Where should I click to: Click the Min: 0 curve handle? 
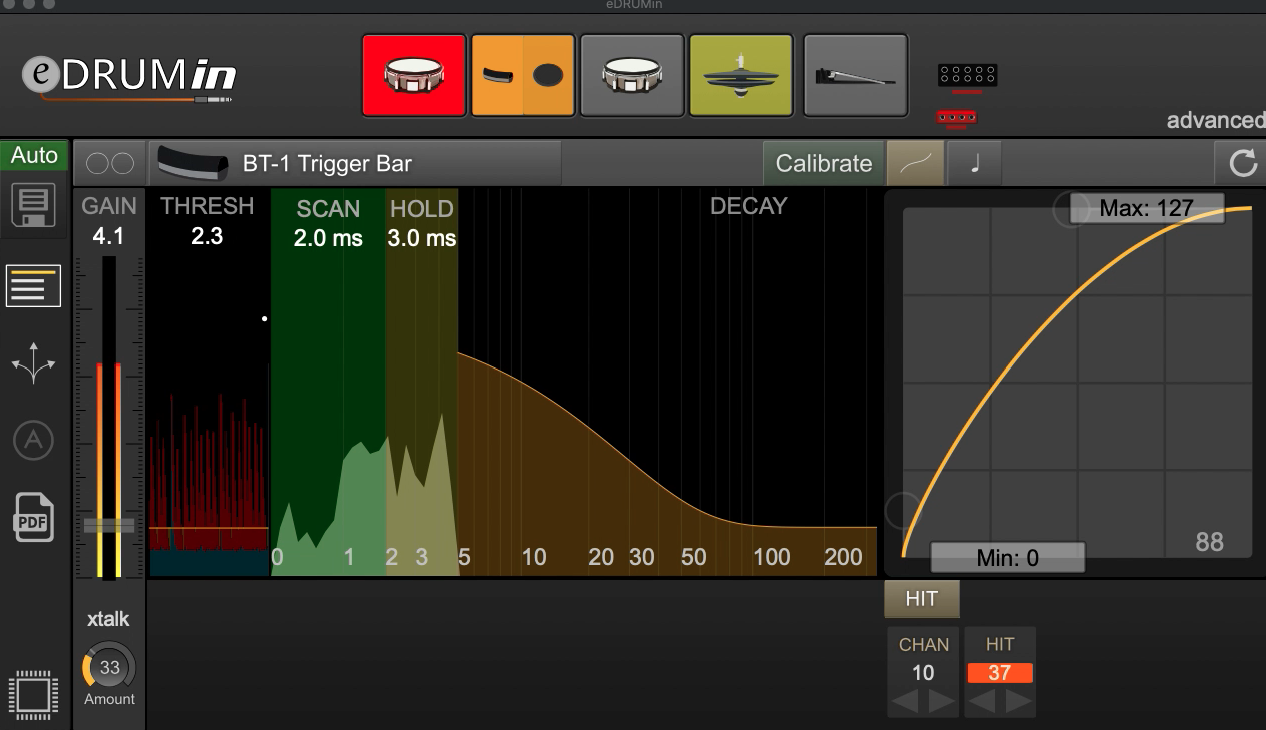coord(1008,557)
